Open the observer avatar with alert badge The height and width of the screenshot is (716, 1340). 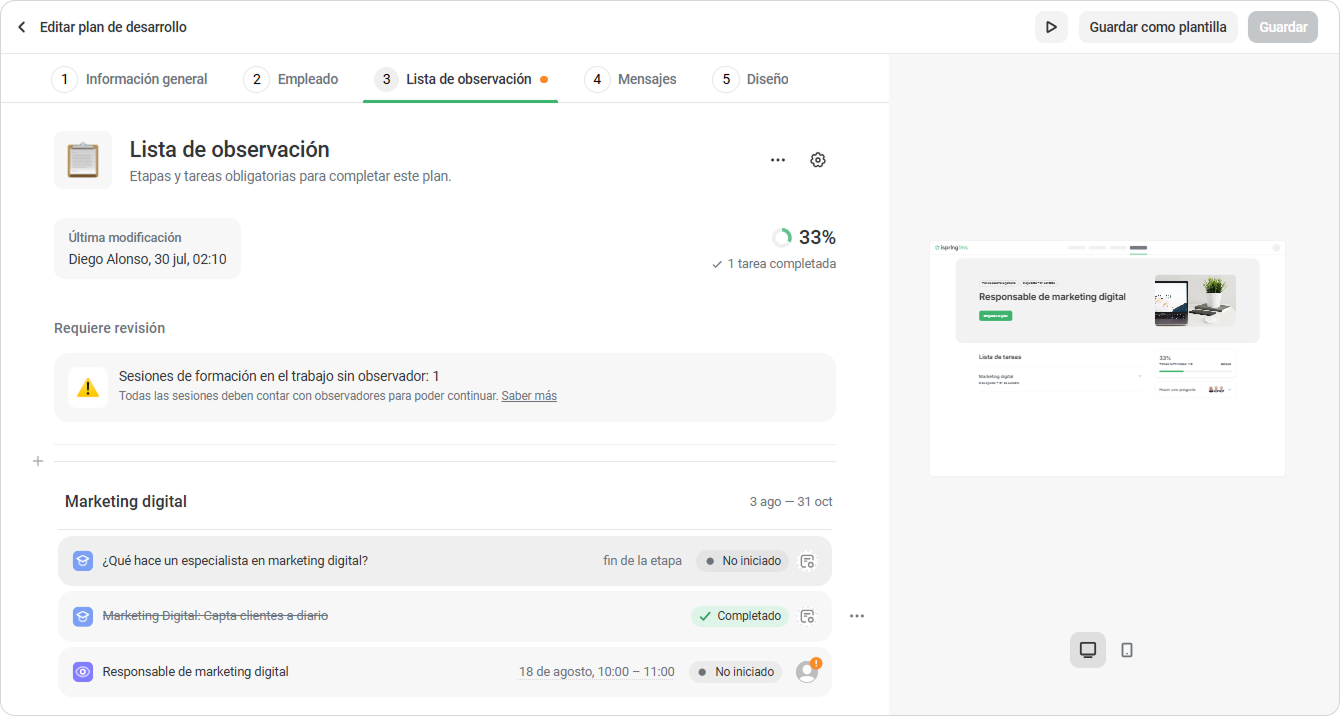coord(808,671)
